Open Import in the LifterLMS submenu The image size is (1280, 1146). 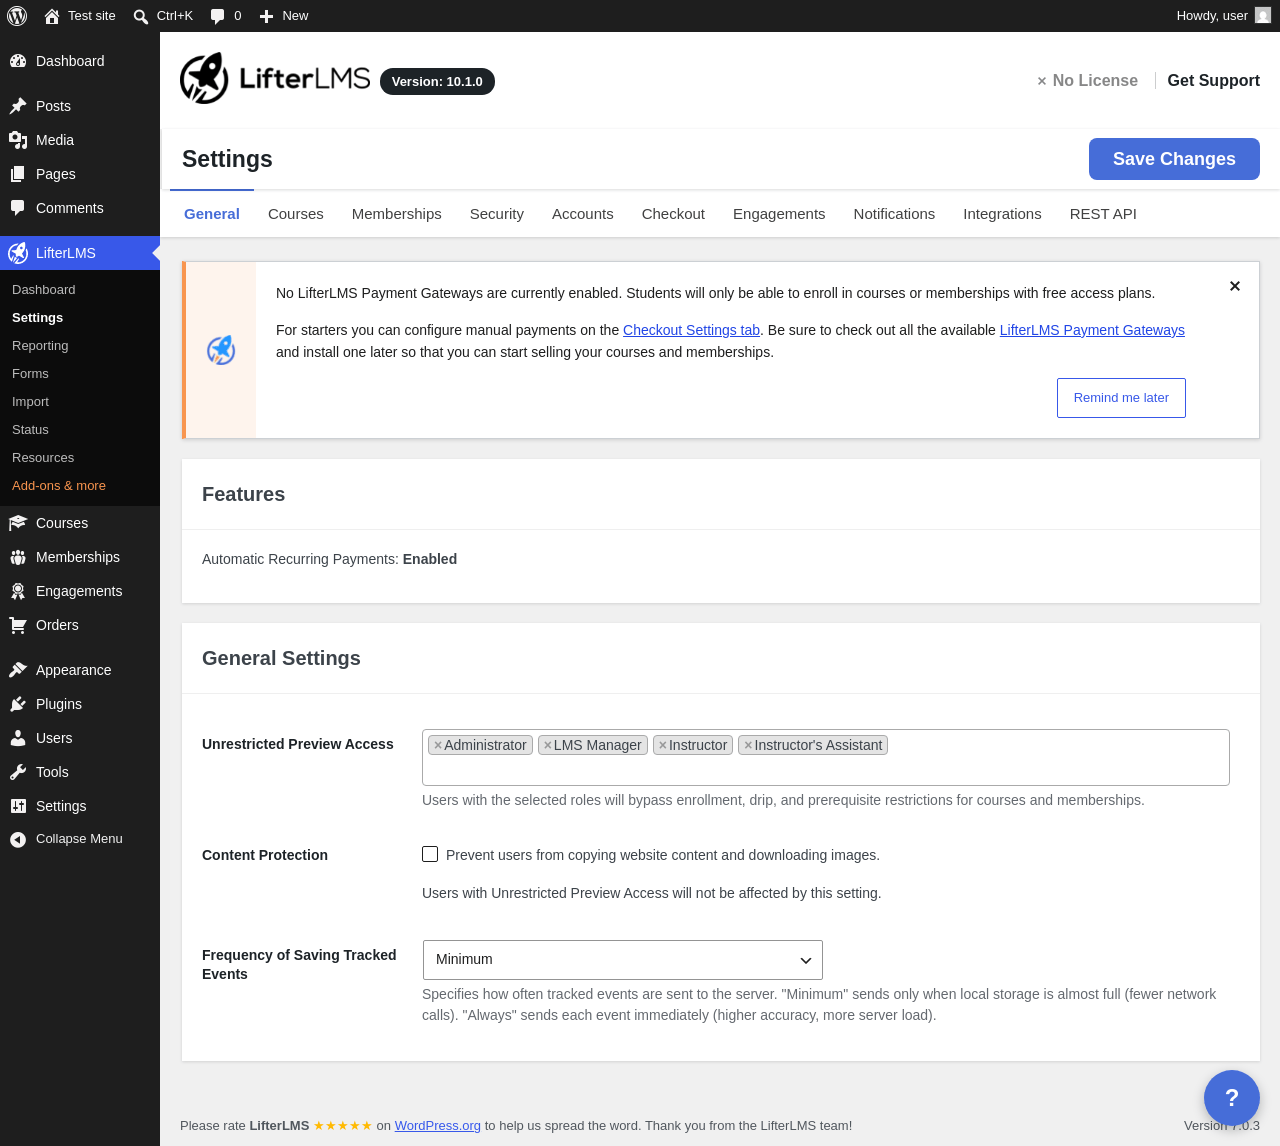(30, 402)
